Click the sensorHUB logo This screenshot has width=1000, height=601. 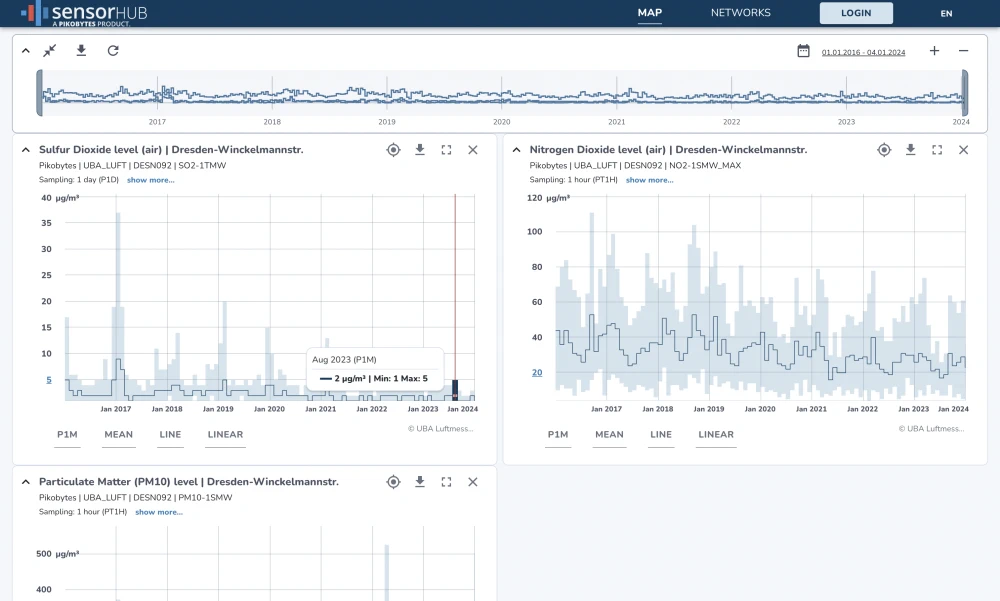point(84,13)
